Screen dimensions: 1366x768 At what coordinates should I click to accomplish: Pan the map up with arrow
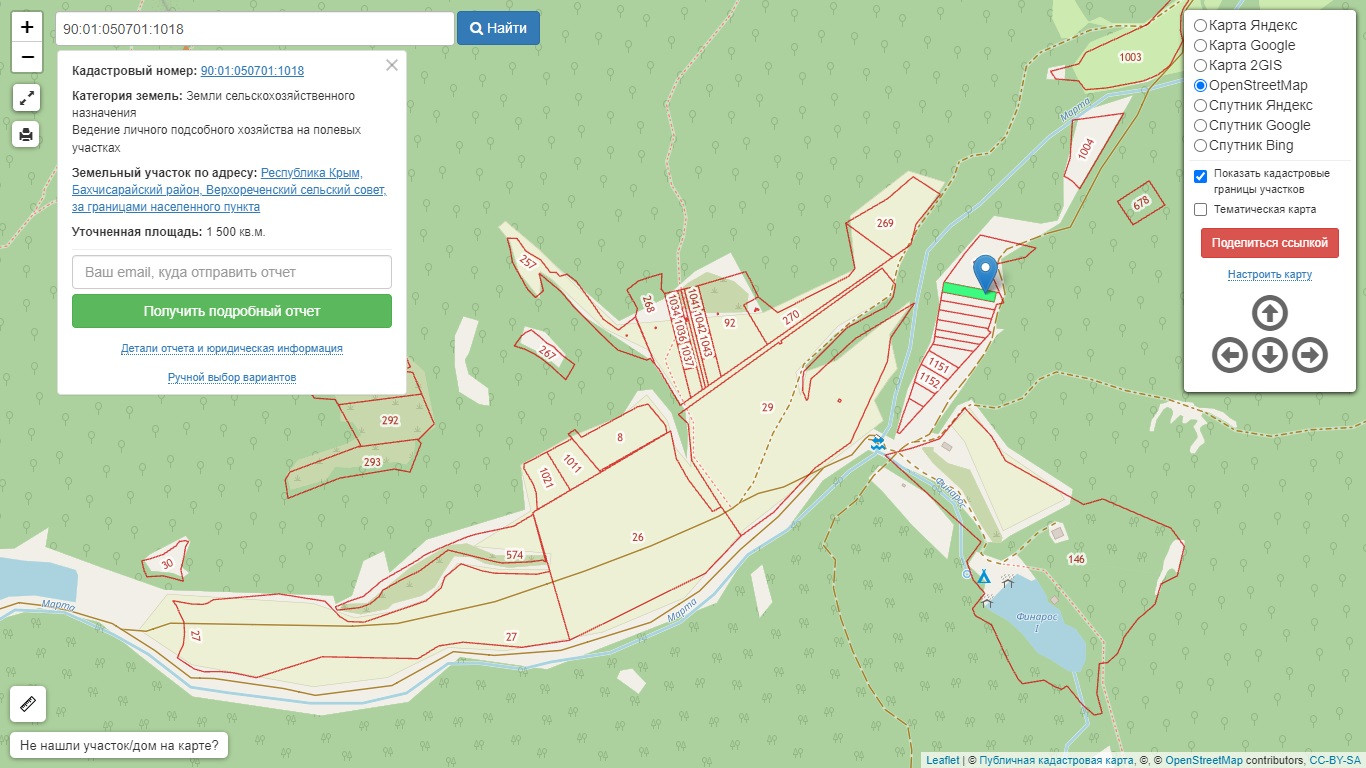(1270, 314)
